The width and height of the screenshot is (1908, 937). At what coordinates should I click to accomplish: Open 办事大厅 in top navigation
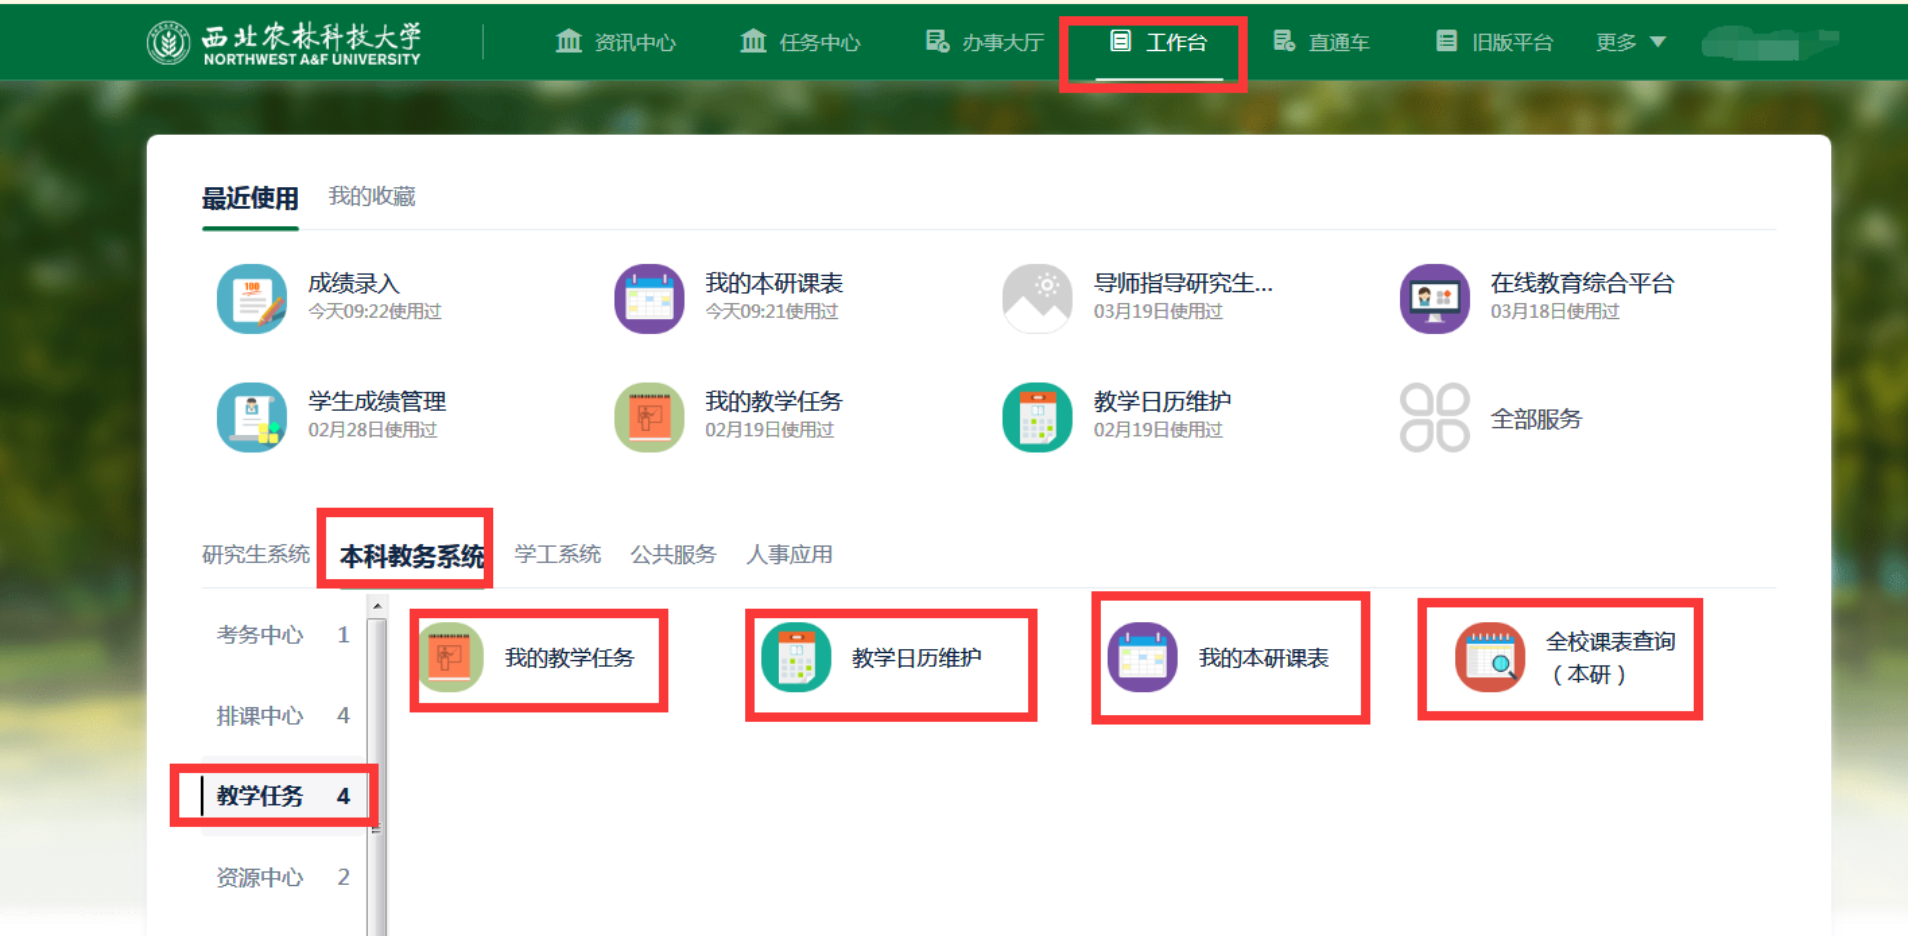click(985, 42)
